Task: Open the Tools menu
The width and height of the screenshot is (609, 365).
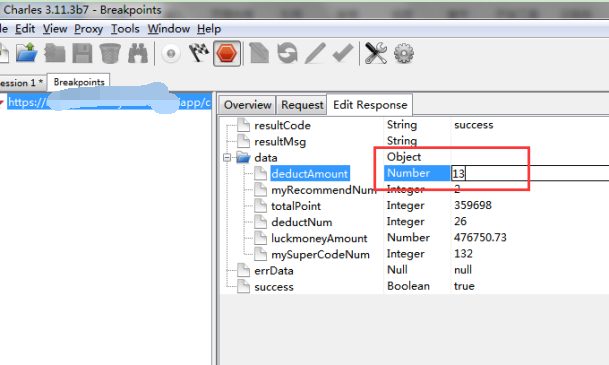Action: (125, 29)
